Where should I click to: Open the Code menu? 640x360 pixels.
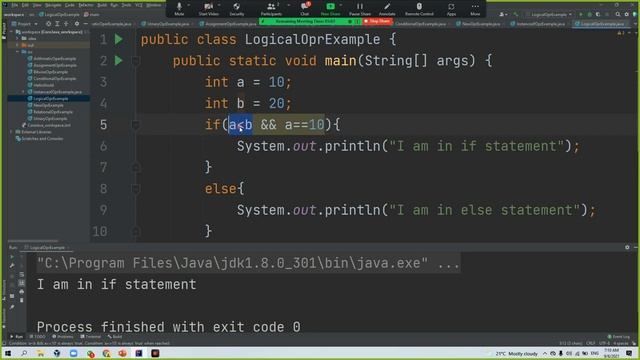tap(70, 5)
